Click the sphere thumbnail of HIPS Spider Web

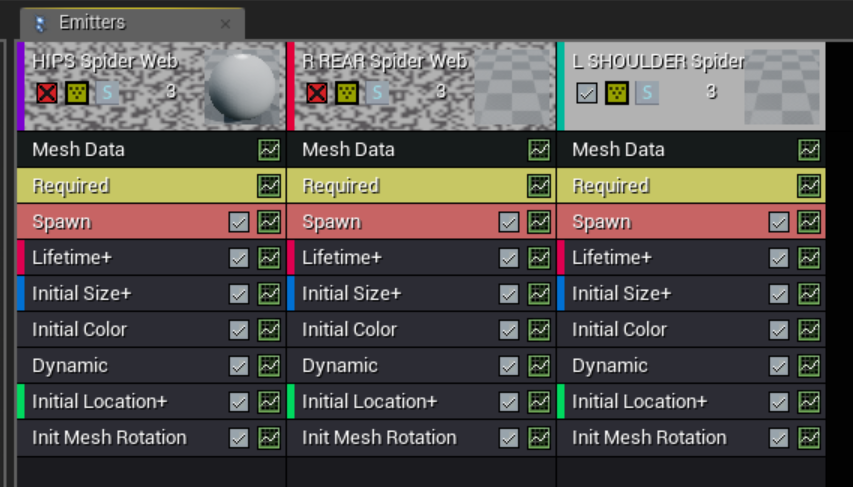240,87
